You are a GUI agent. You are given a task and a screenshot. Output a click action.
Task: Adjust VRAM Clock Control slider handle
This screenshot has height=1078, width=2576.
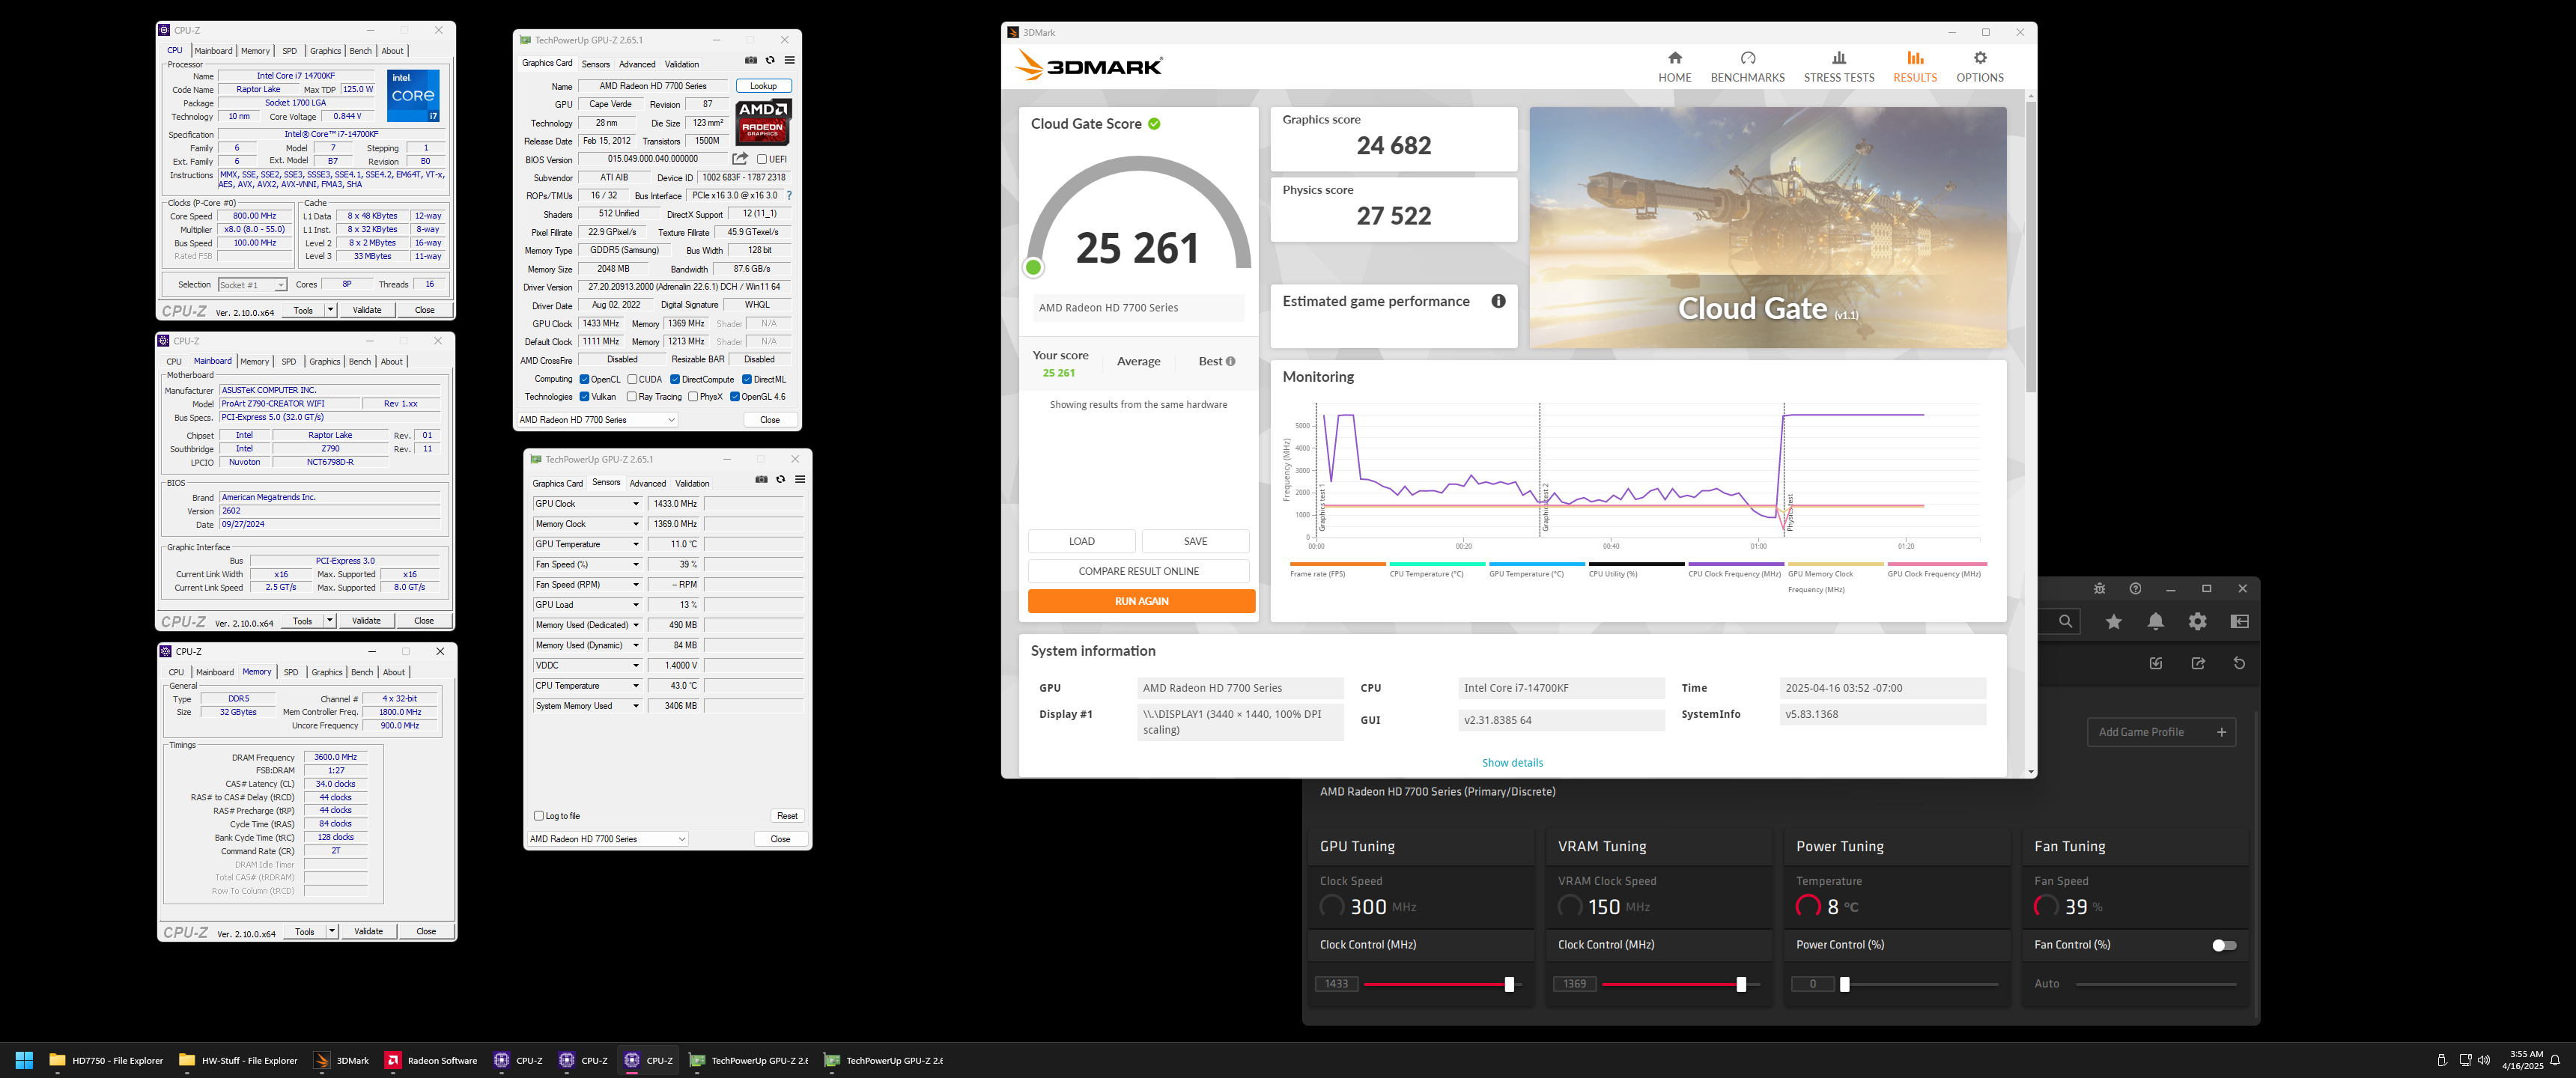pyautogui.click(x=1741, y=984)
